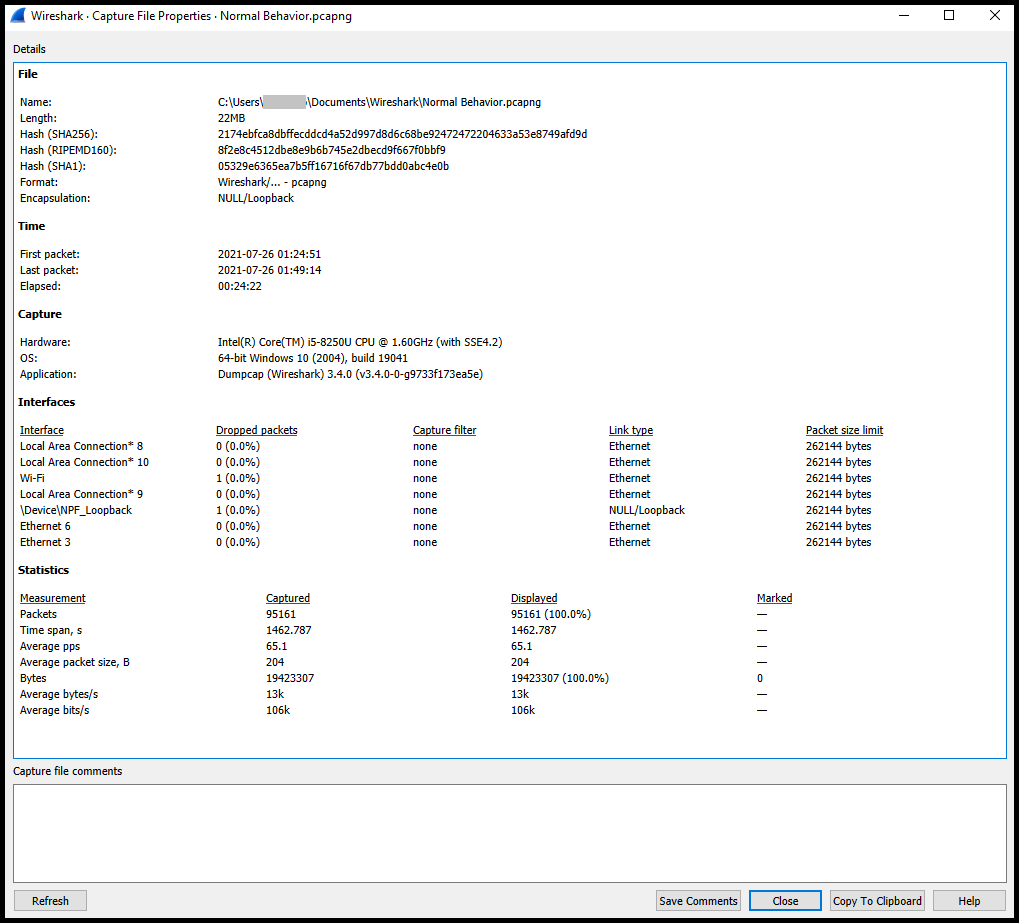Click the Dumpcap application version text
1019x923 pixels.
click(x=350, y=374)
